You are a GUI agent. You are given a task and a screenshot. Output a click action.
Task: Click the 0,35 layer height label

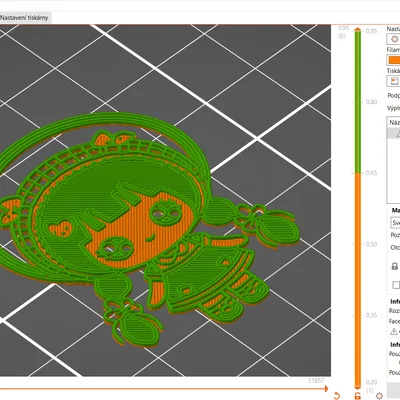coord(371,315)
